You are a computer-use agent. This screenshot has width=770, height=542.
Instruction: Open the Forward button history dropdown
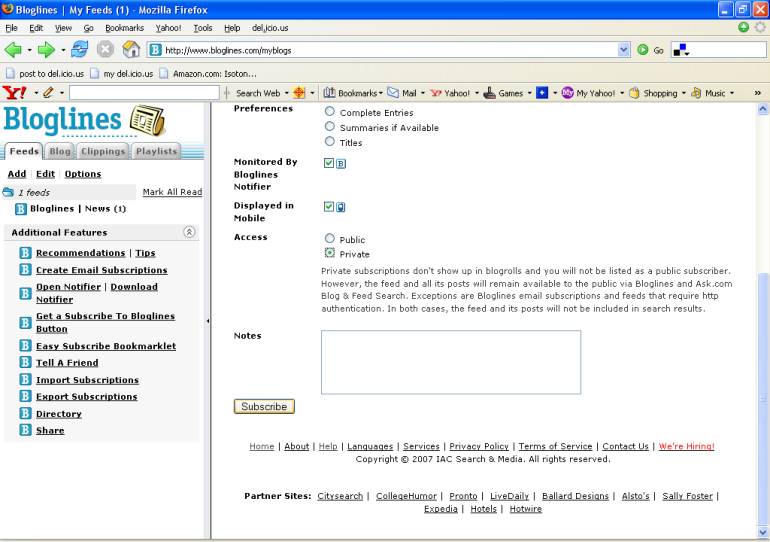[63, 50]
